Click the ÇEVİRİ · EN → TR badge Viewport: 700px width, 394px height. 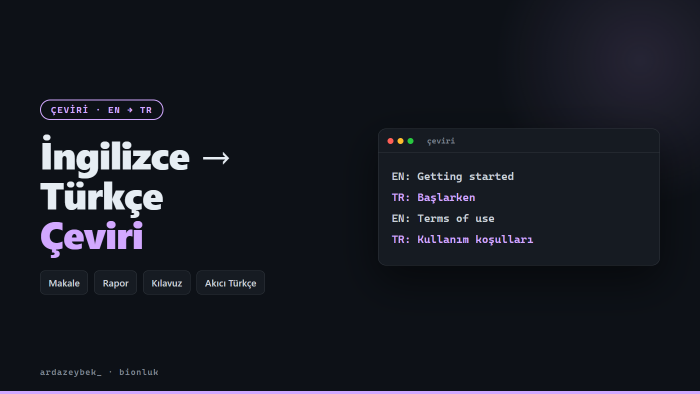102,110
